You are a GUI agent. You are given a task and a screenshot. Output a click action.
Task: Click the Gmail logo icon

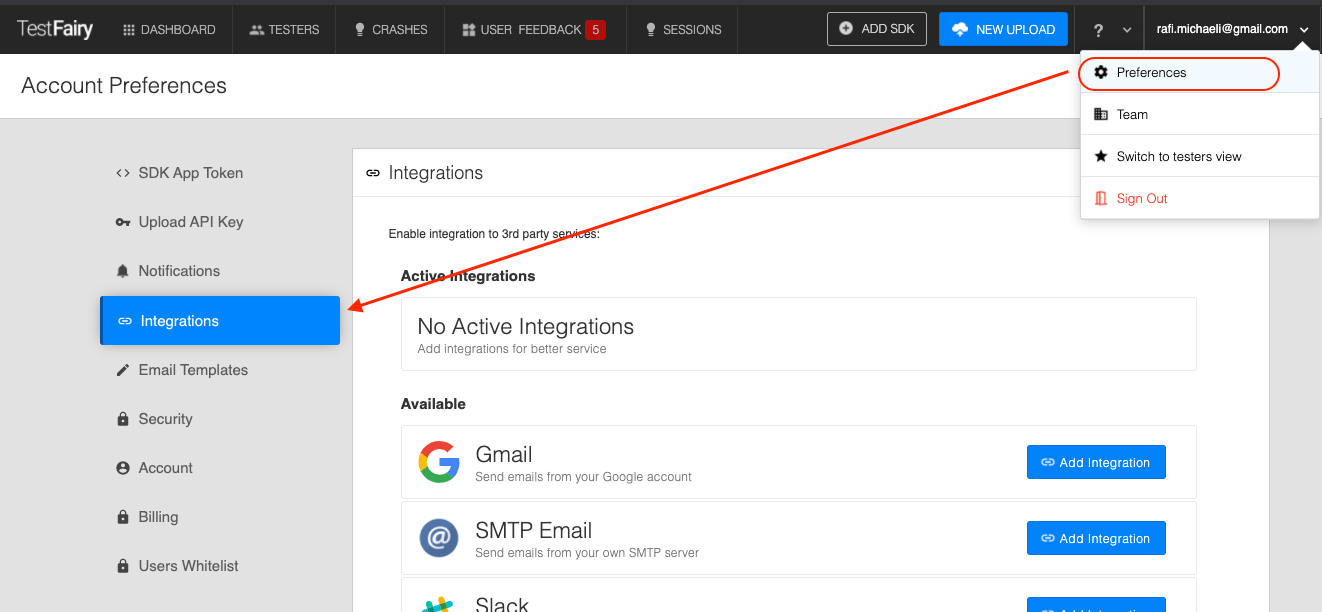439,461
